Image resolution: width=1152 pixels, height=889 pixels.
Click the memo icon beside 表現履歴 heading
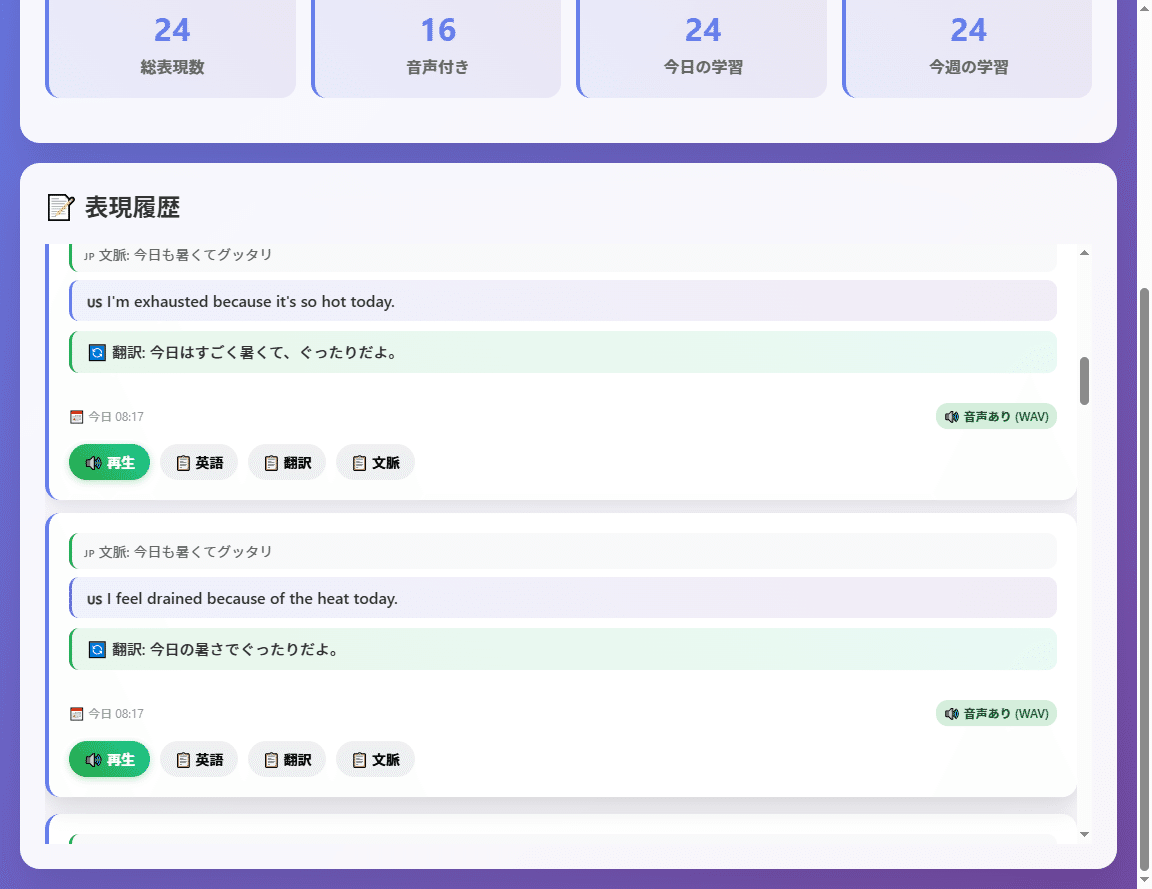pos(62,207)
